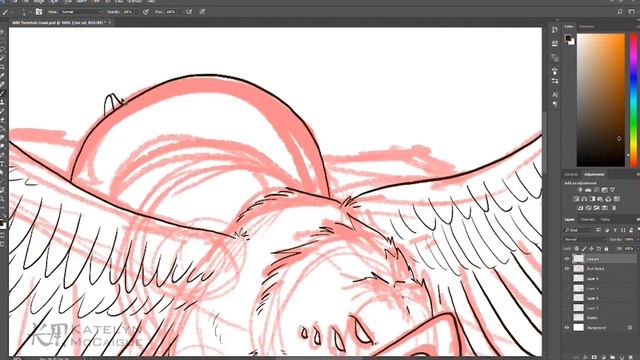The image size is (640, 360).
Task: Close the open document tab
Action: (x=109, y=23)
